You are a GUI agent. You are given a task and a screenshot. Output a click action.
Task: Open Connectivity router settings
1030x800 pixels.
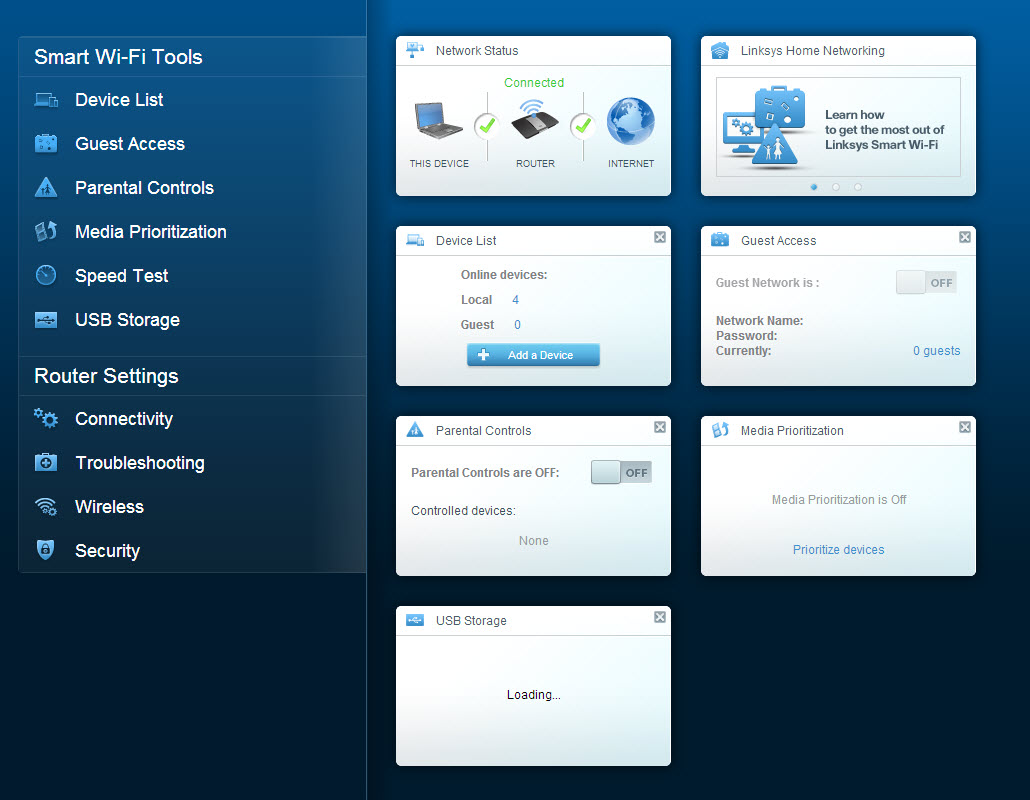point(124,419)
